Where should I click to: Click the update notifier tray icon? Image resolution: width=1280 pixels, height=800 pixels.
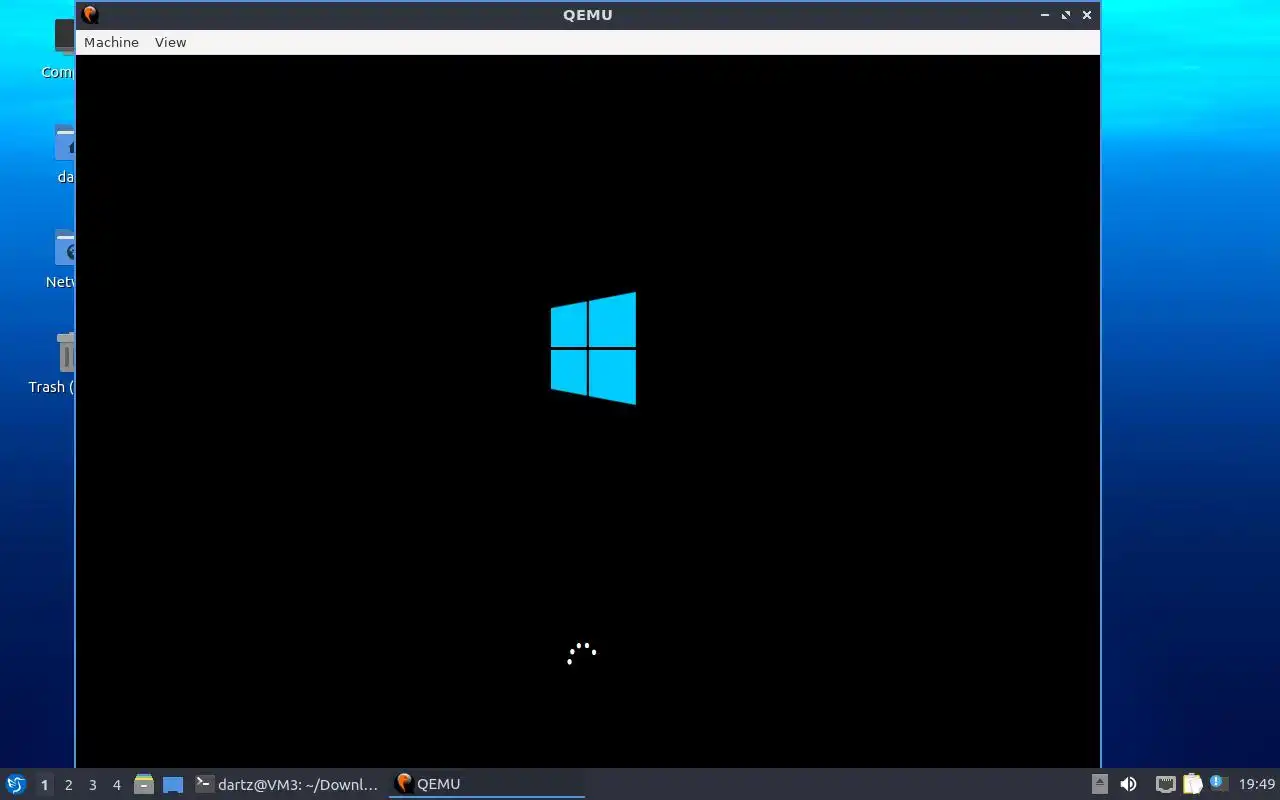pos(1217,783)
